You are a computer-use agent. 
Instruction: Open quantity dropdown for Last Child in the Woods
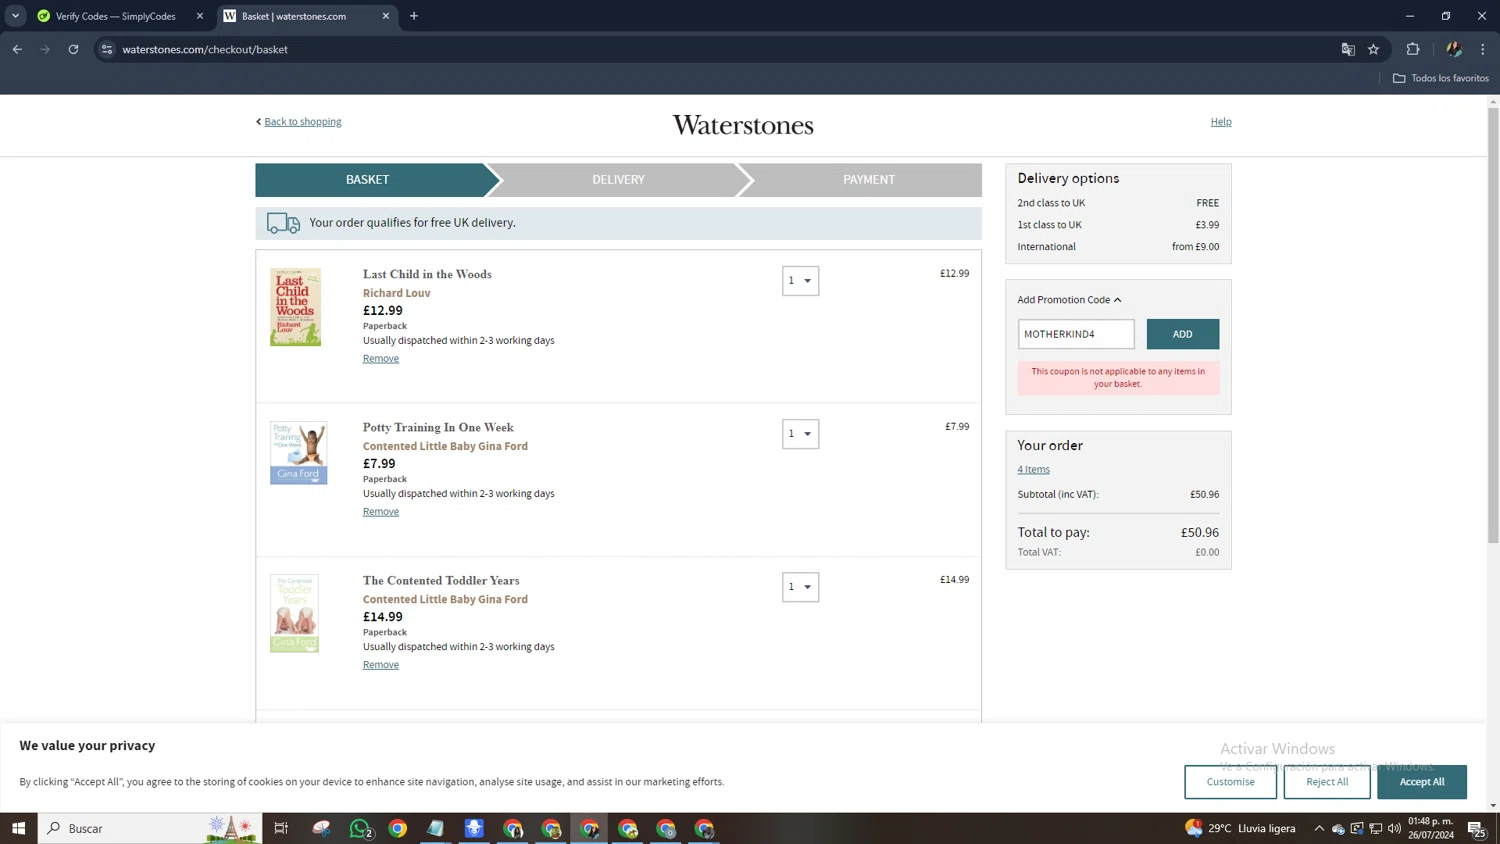click(x=800, y=281)
